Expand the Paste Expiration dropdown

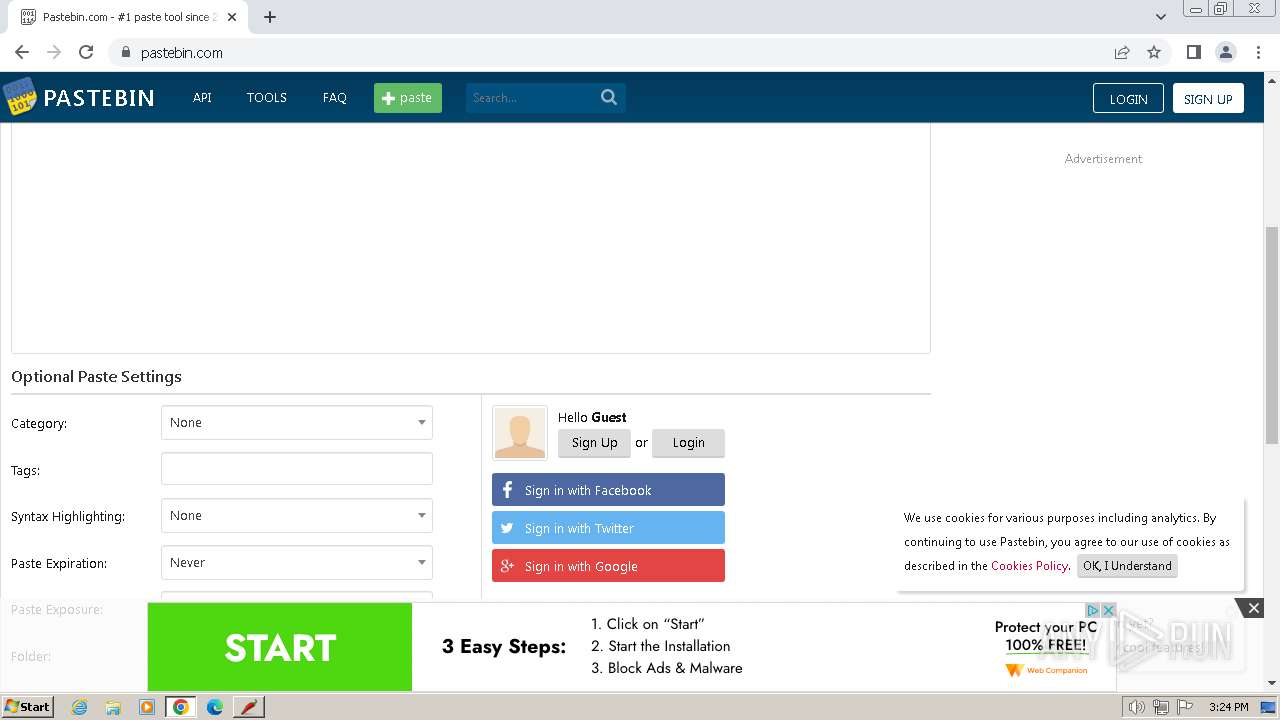(x=297, y=563)
